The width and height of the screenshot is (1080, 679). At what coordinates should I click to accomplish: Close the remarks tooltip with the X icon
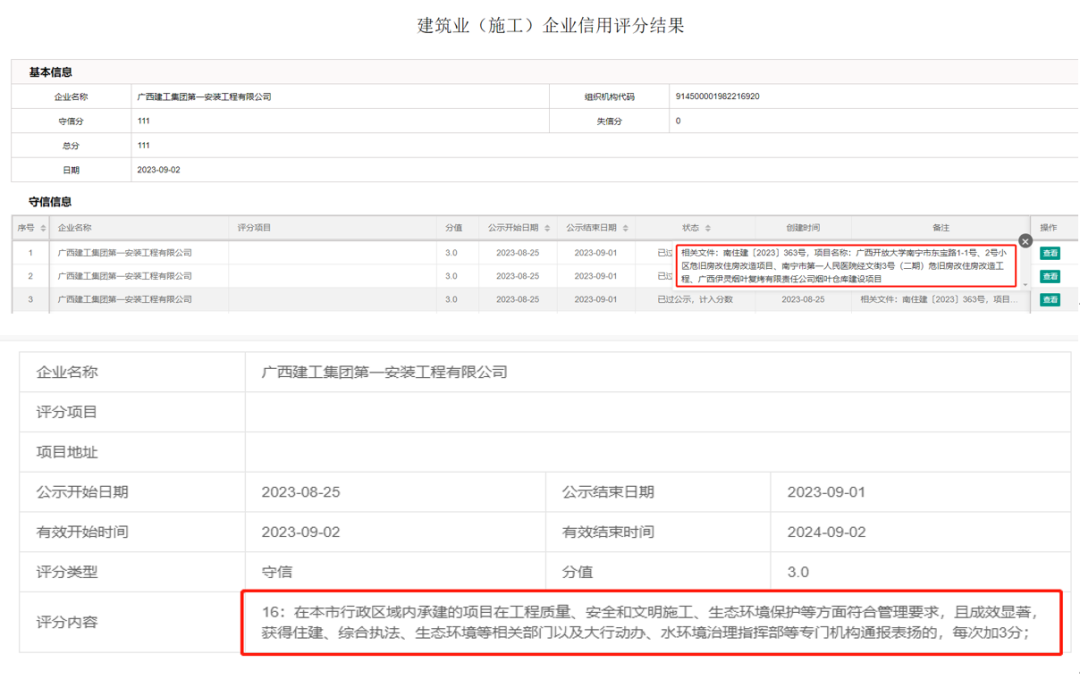click(x=1025, y=241)
